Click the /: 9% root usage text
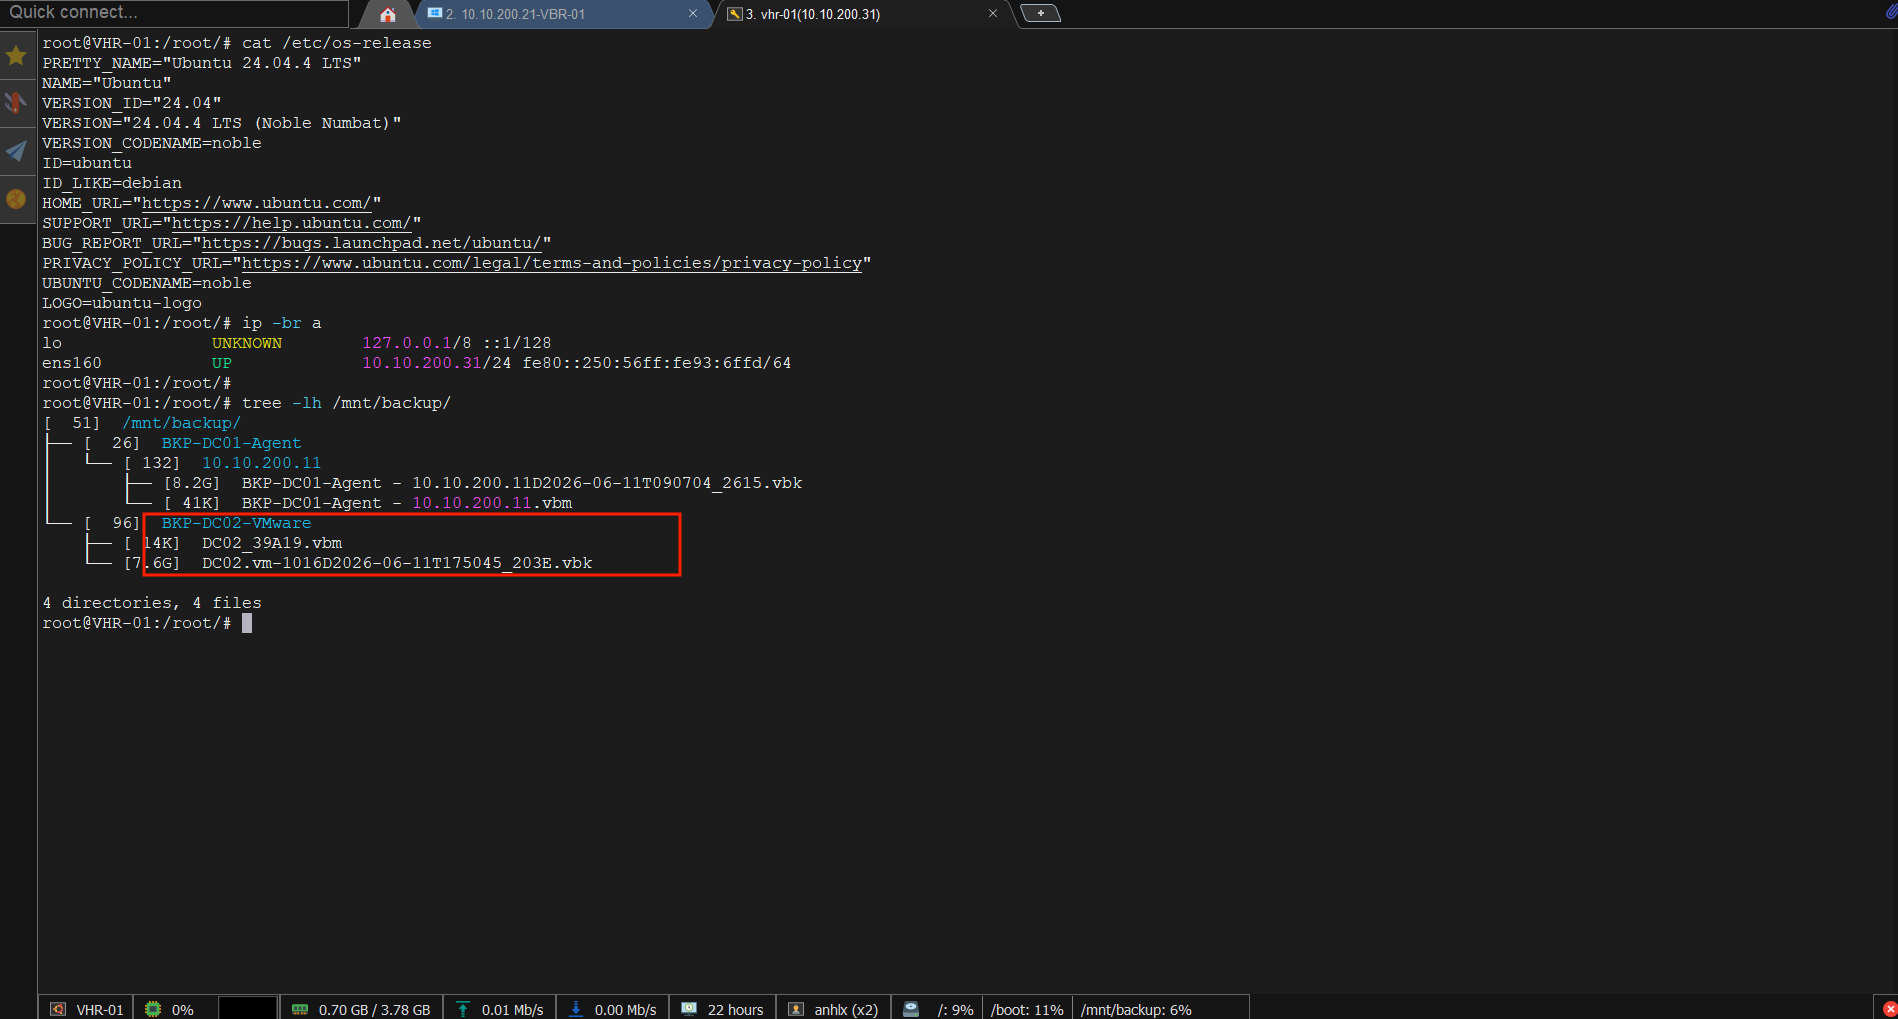 coord(956,1010)
